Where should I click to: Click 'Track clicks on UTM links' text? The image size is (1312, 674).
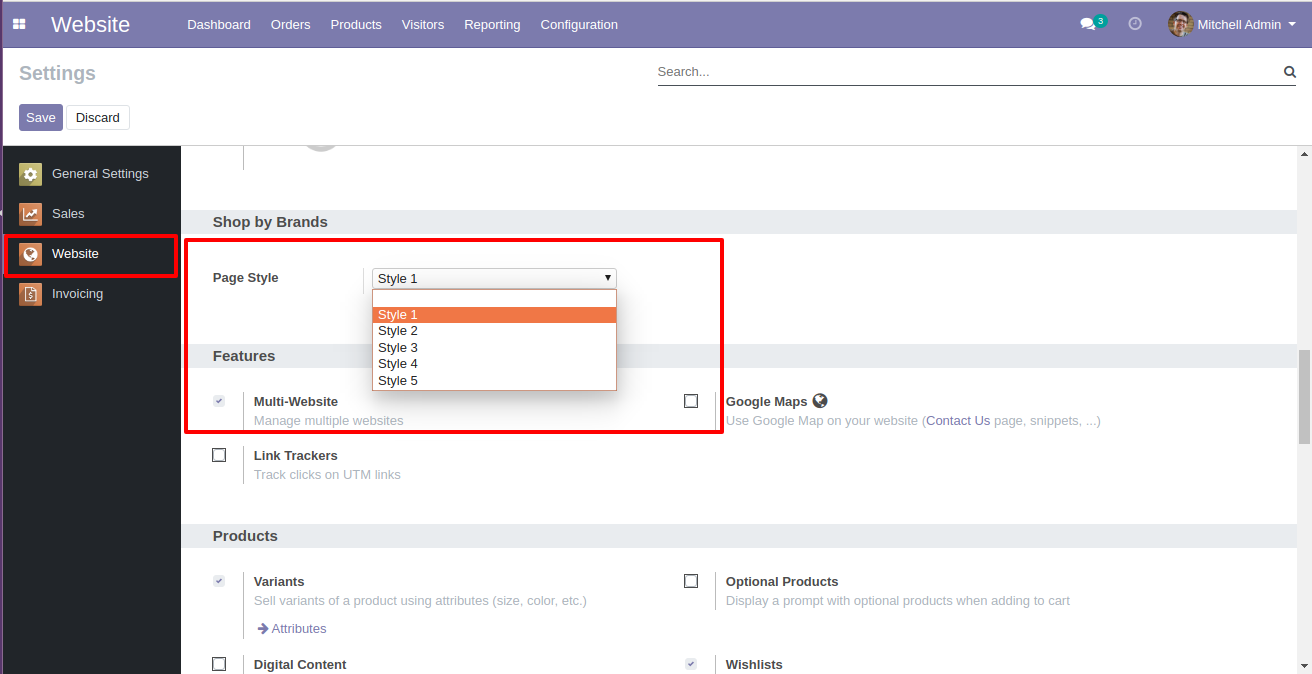coord(327,475)
